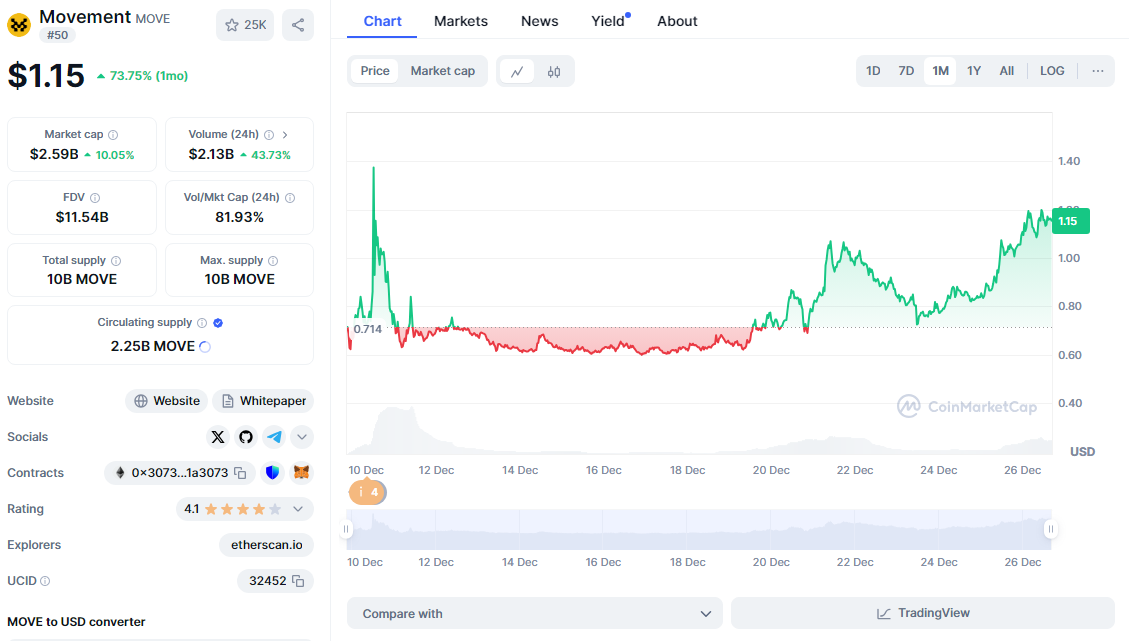The height and width of the screenshot is (641, 1129).
Task: Click the #50 rank badge
Action: coord(58,35)
